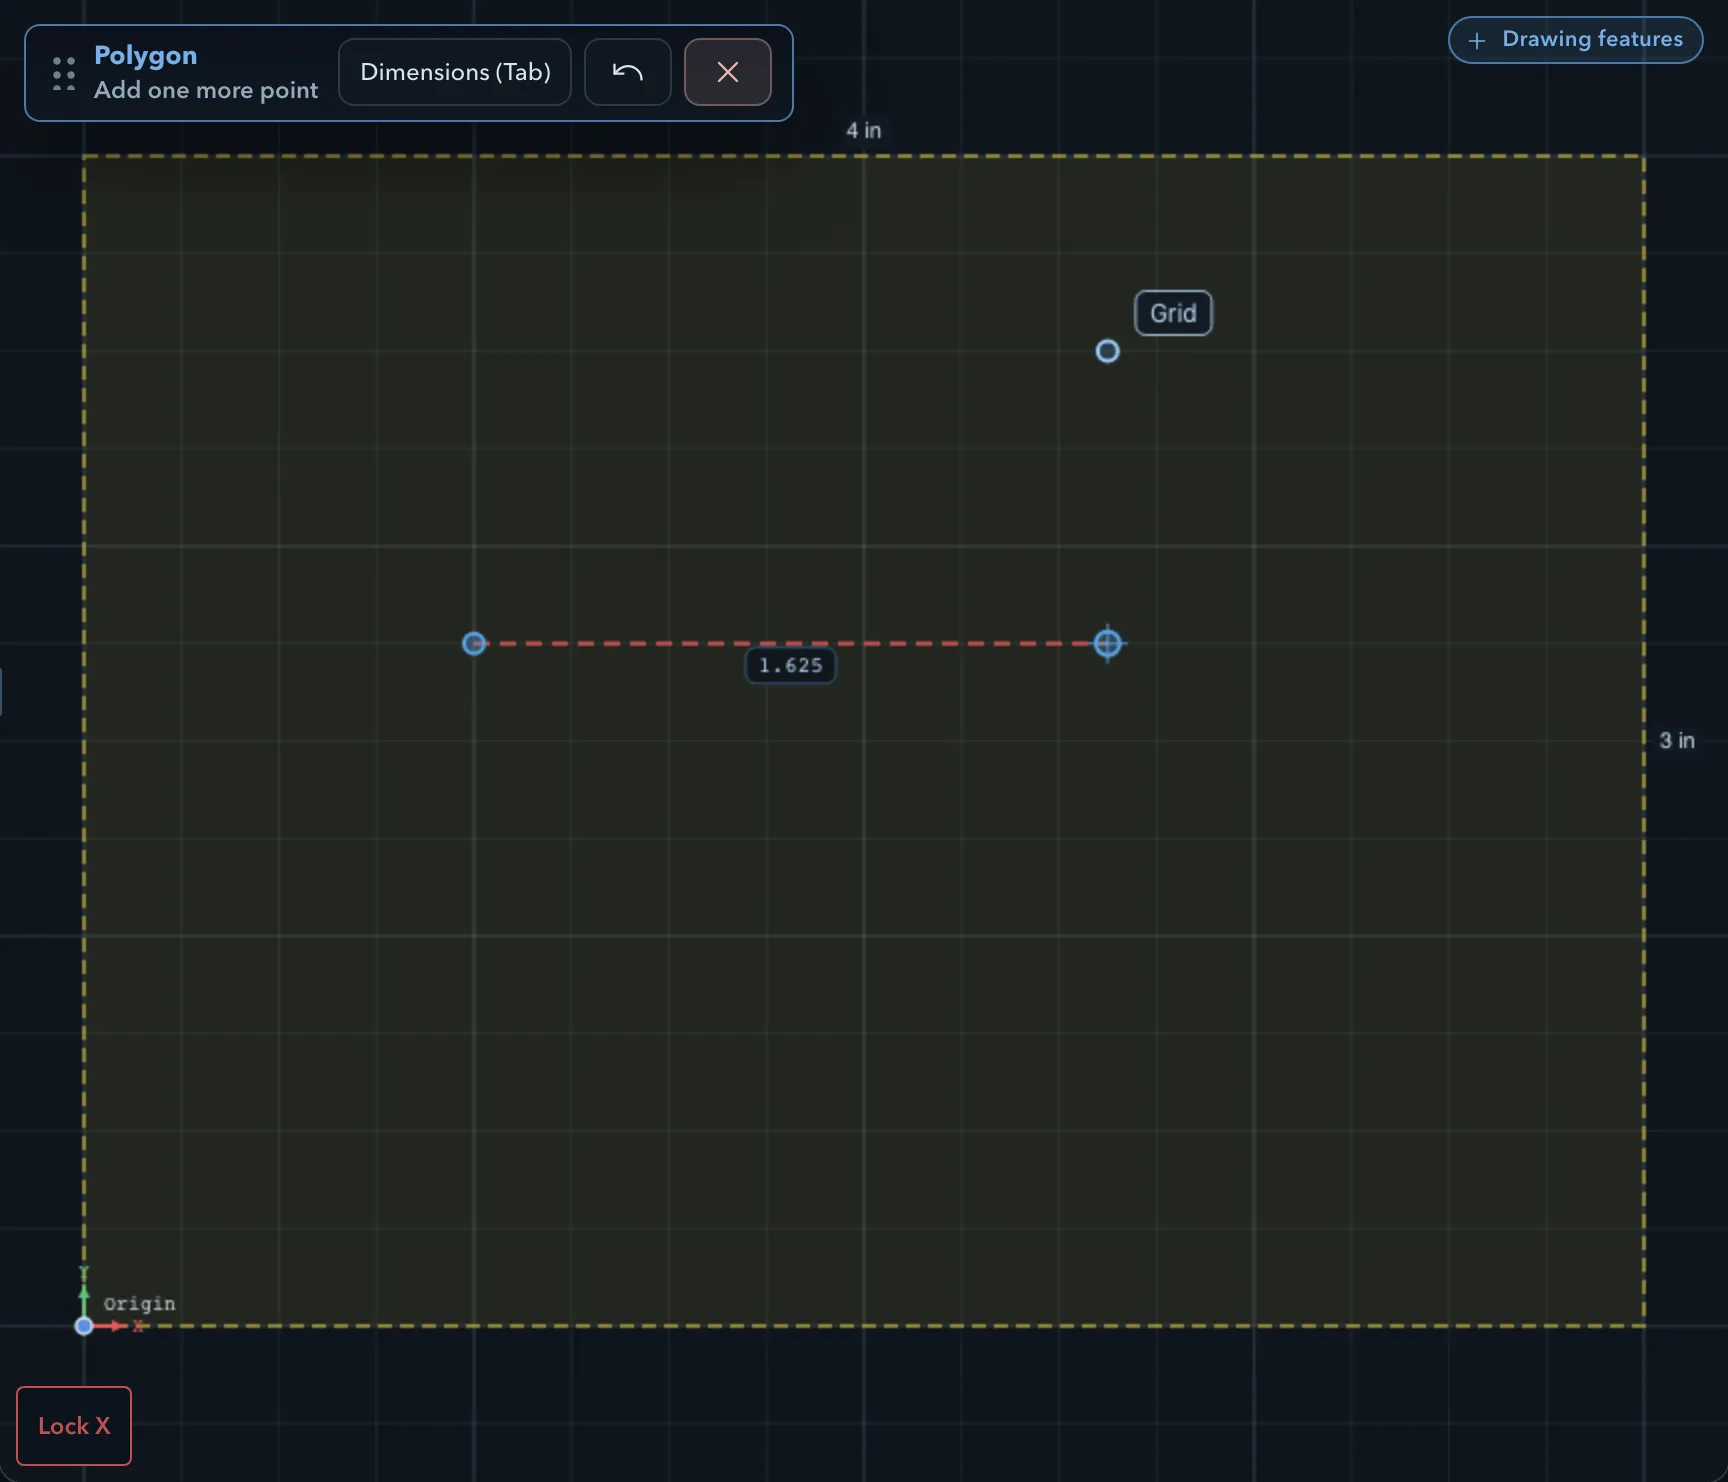This screenshot has width=1728, height=1482.
Task: Click the Polygon tool title
Action: click(x=146, y=55)
